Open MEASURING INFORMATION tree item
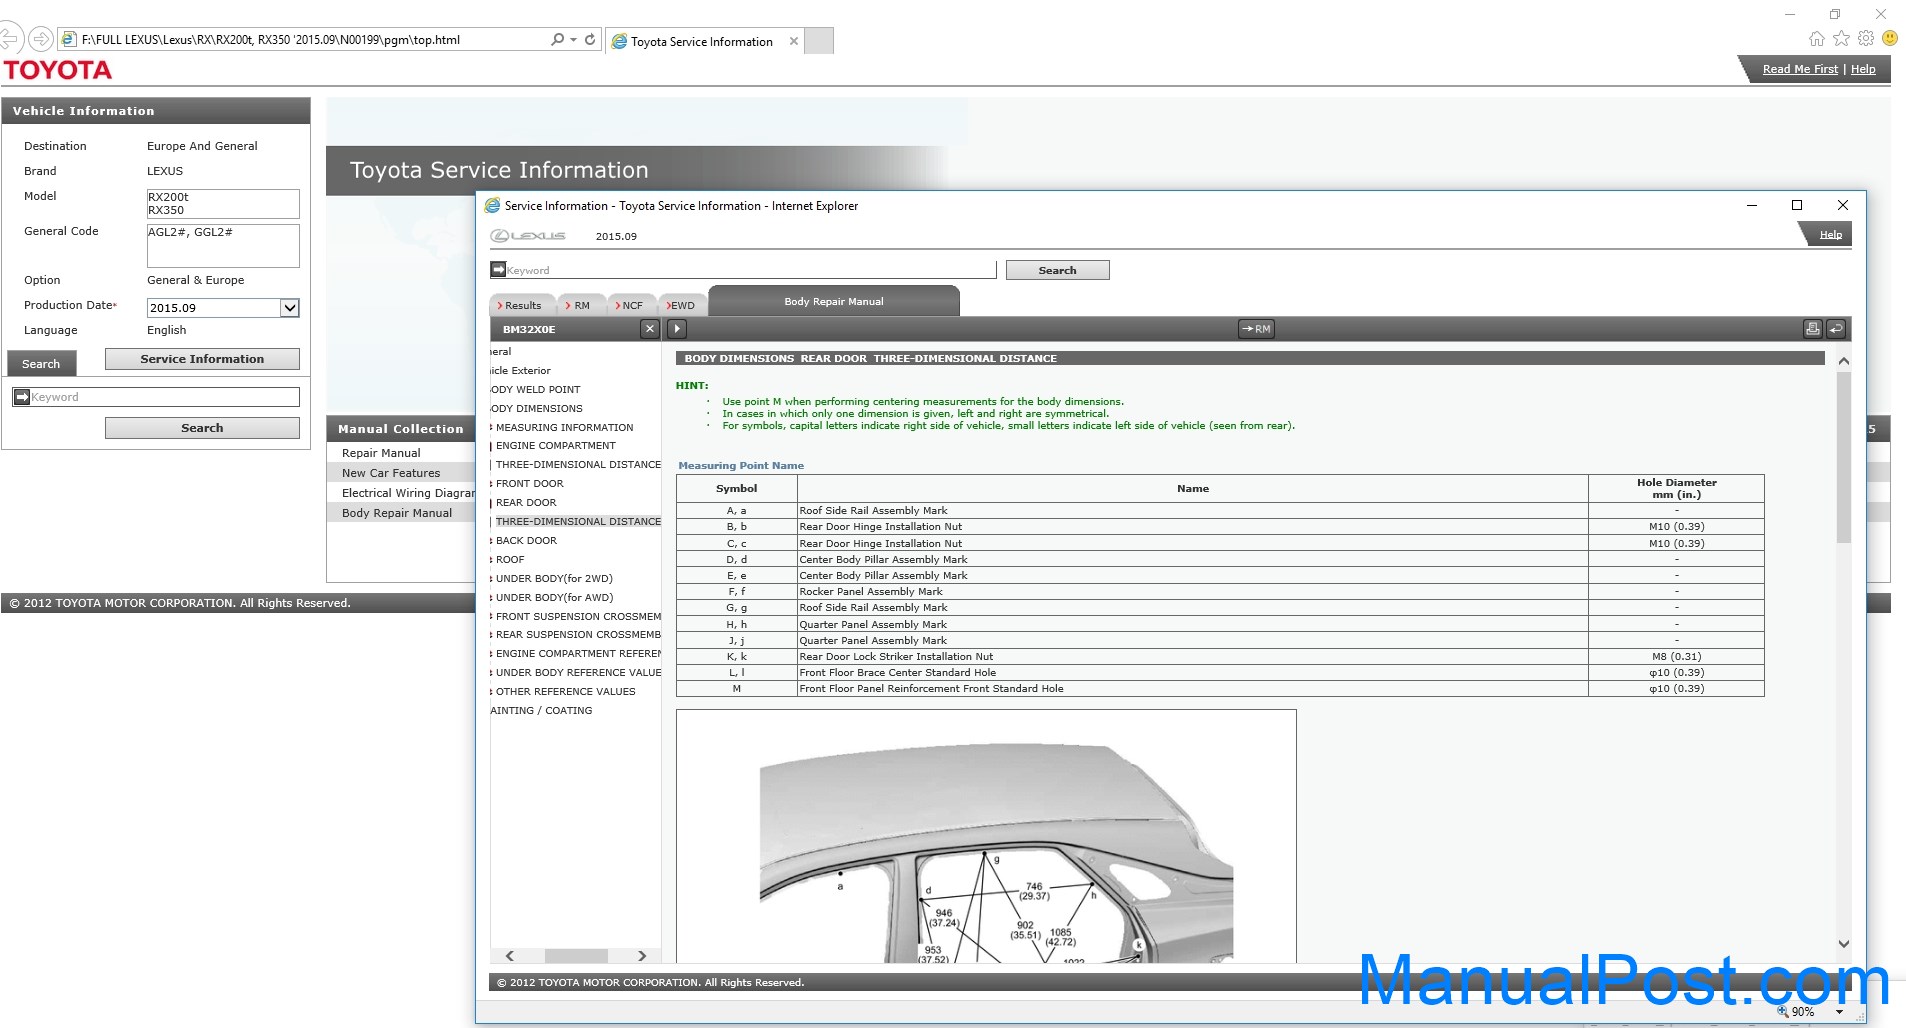The image size is (1906, 1028). tap(564, 427)
